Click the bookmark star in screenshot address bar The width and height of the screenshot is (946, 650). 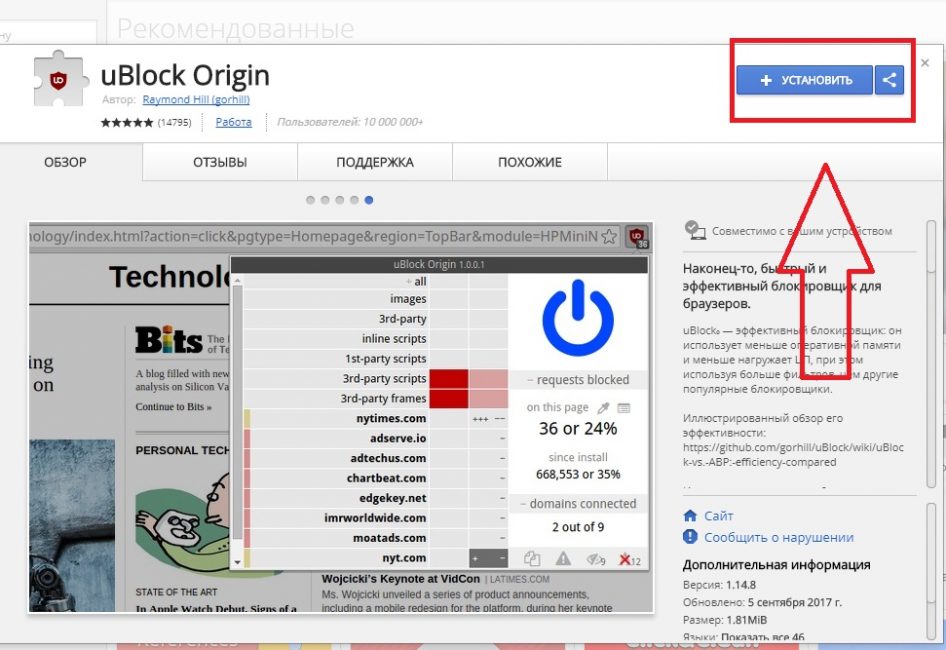609,236
